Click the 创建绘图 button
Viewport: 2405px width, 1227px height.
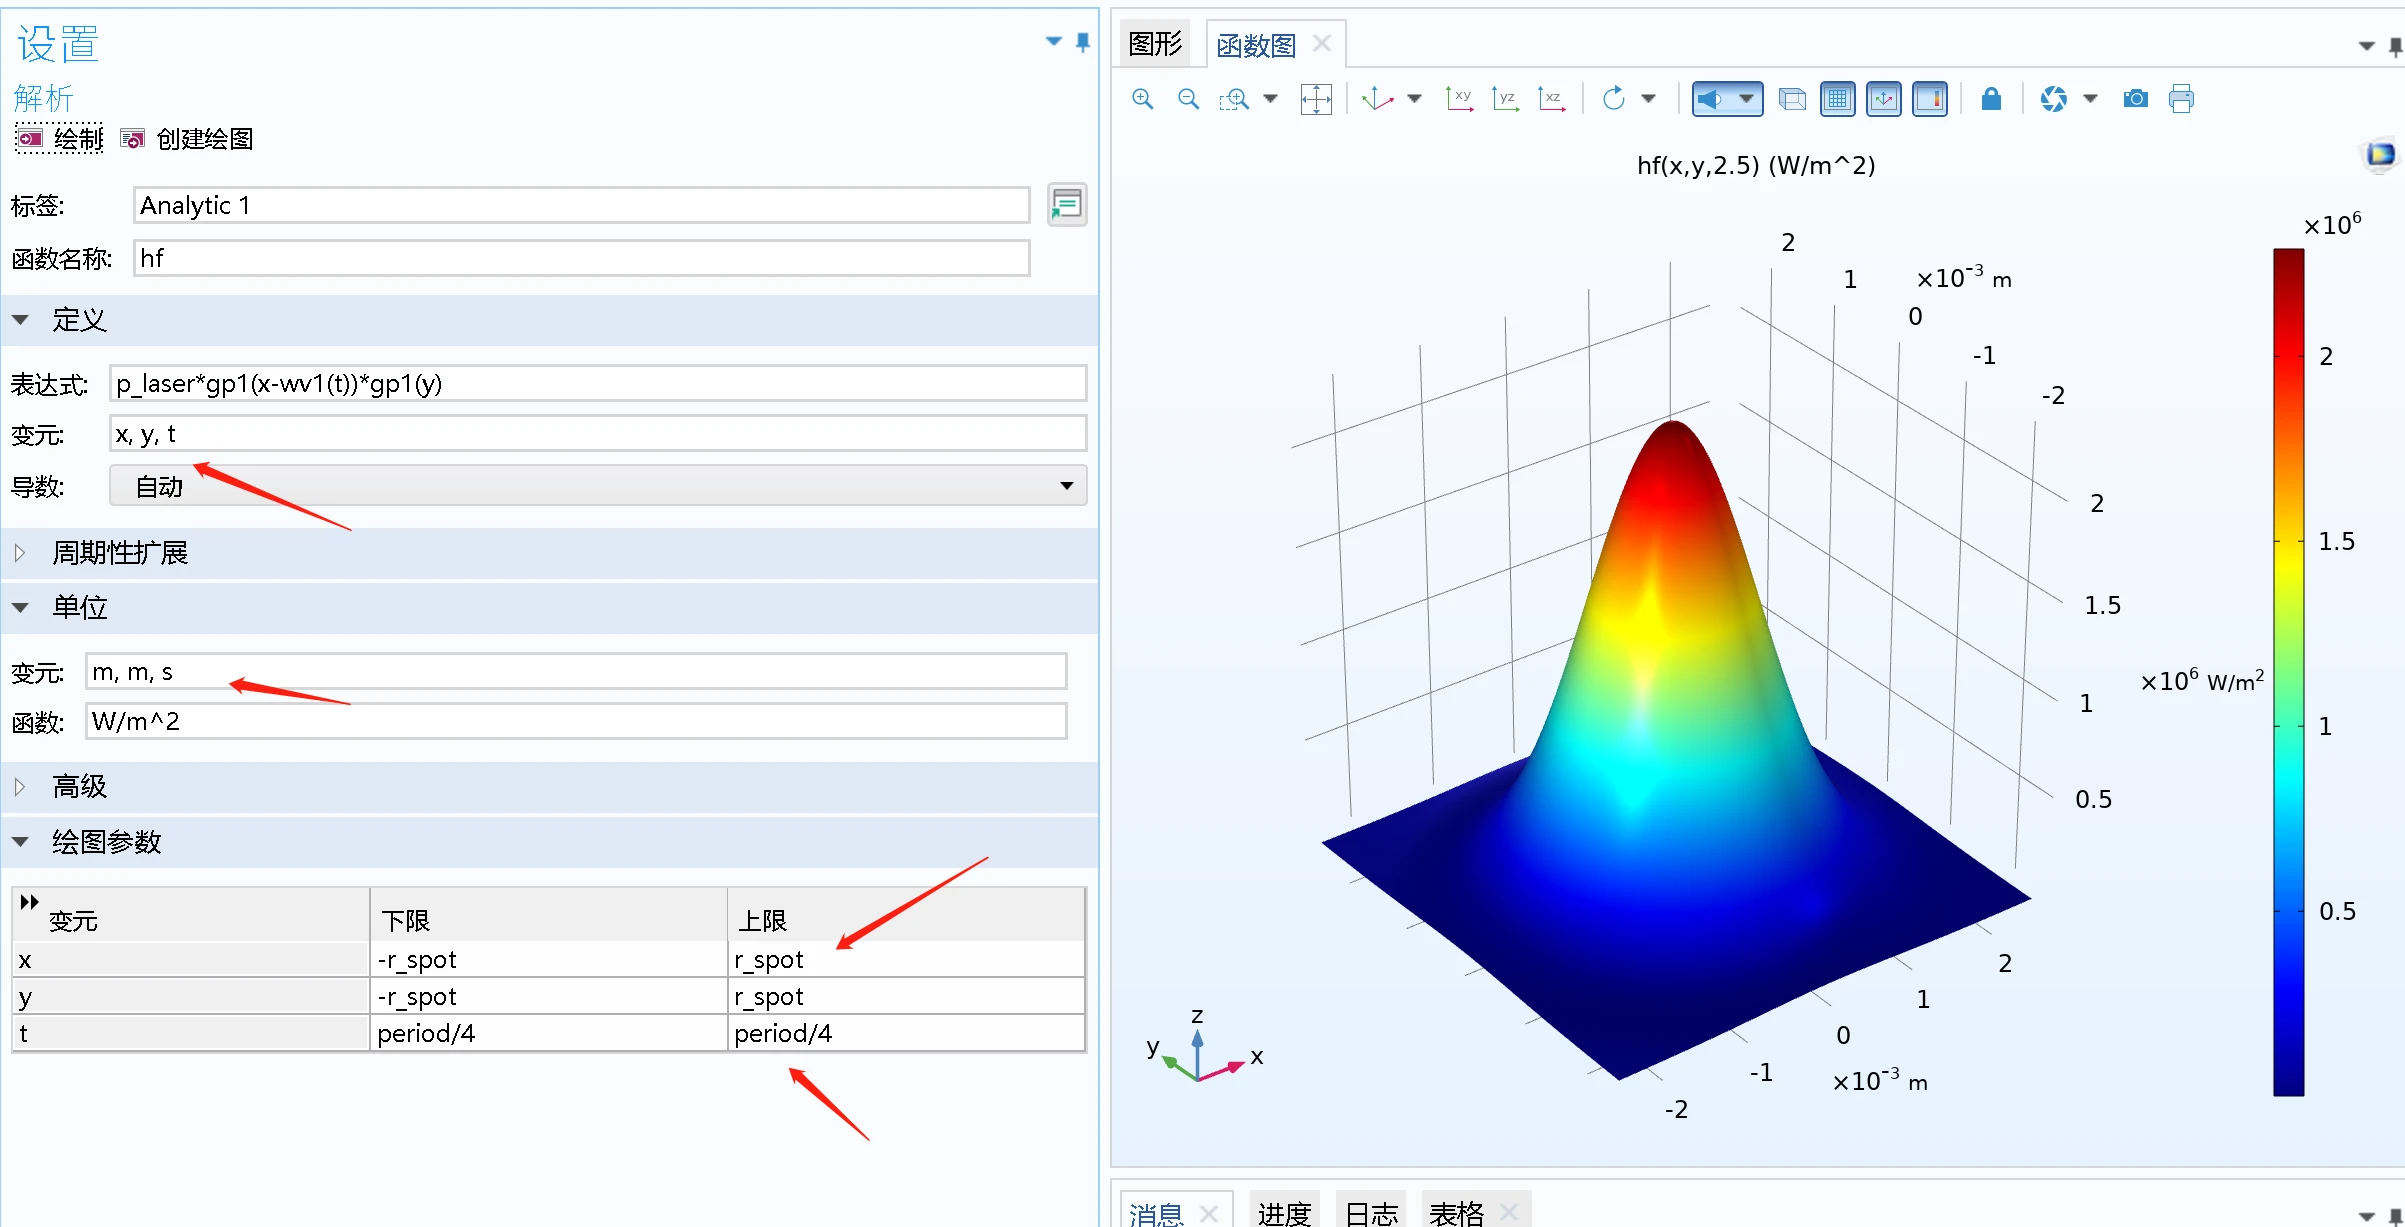tap(187, 139)
